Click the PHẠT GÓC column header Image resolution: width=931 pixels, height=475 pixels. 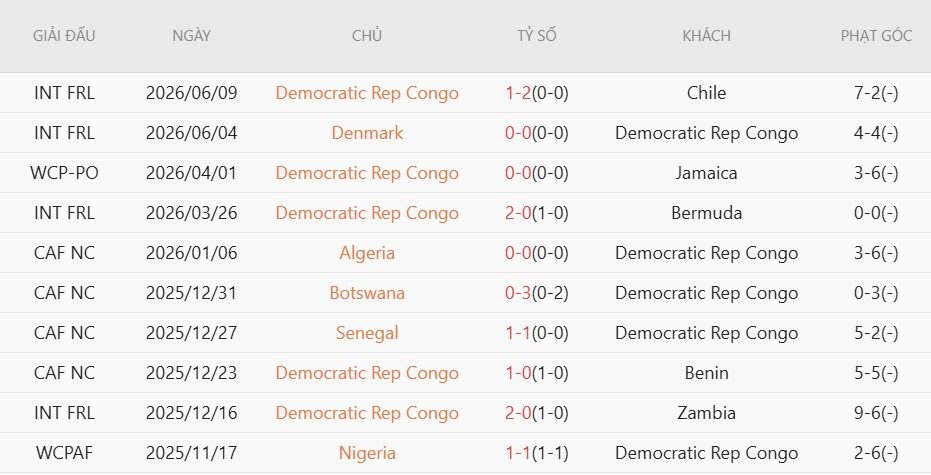point(876,36)
